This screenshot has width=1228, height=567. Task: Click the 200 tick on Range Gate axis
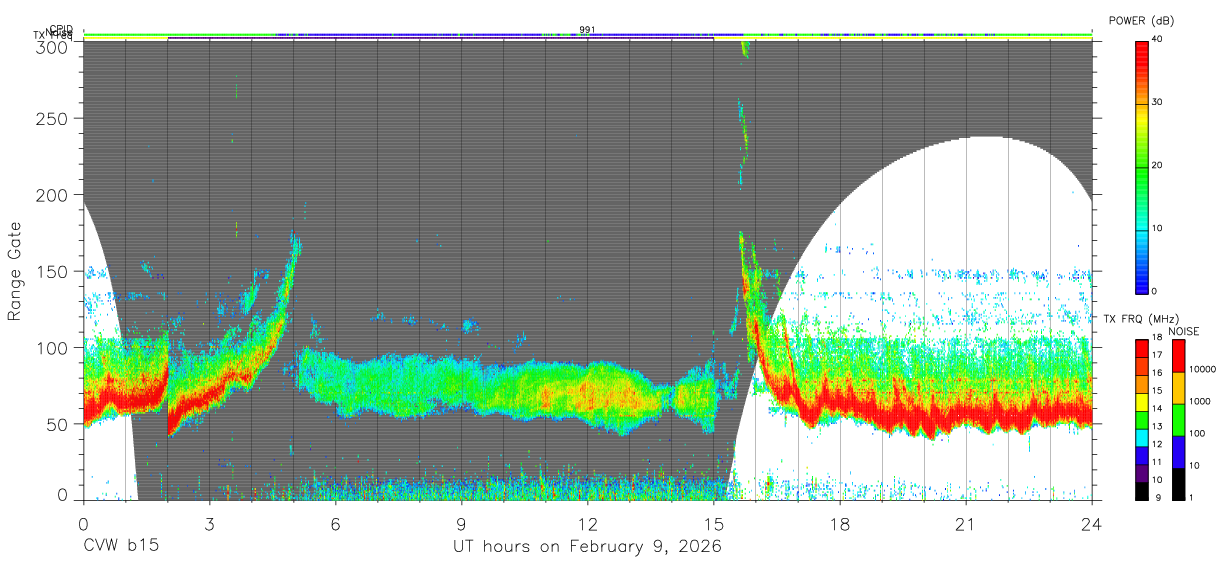(53, 195)
